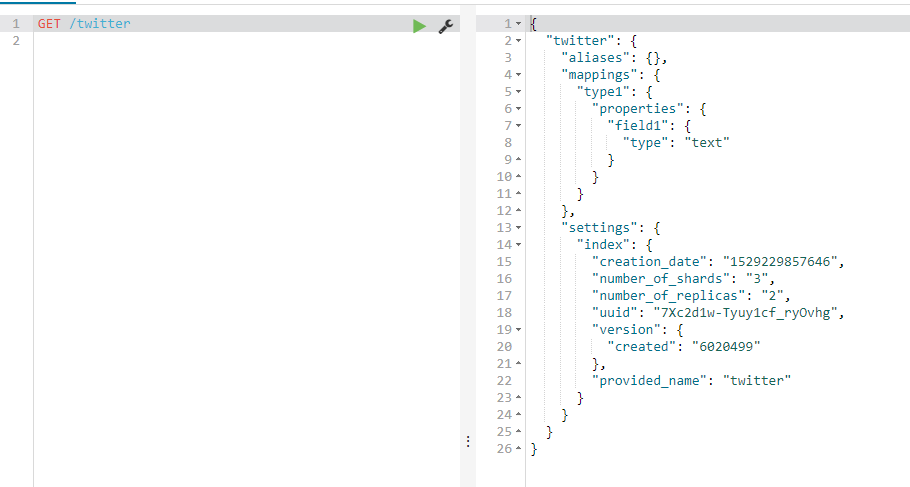Click line number 15 in response gutter
910x487 pixels.
[504, 262]
